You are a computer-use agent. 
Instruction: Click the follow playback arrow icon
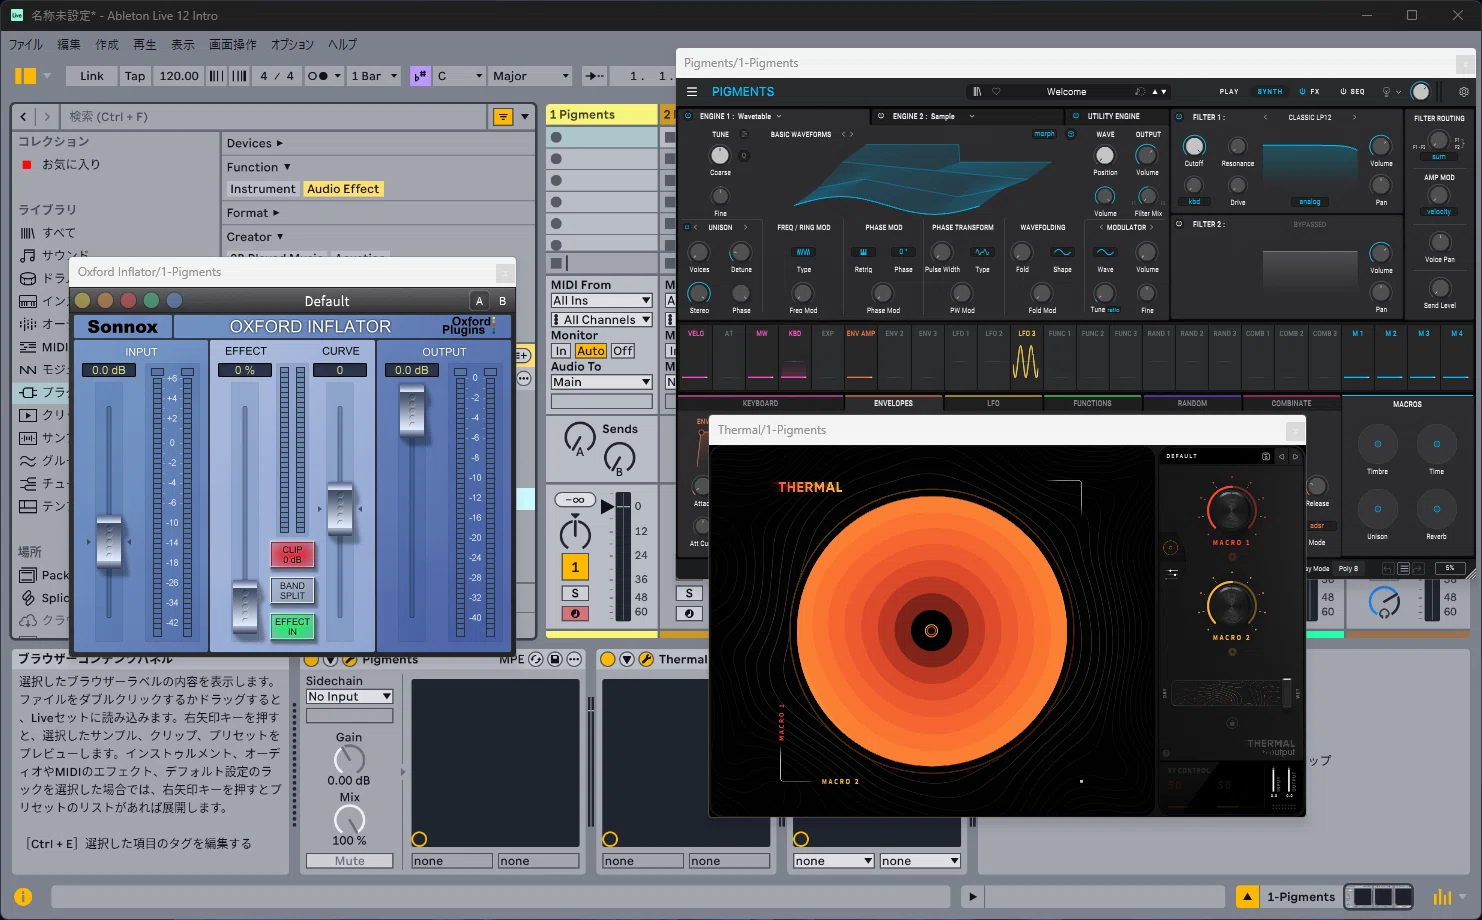[x=594, y=76]
